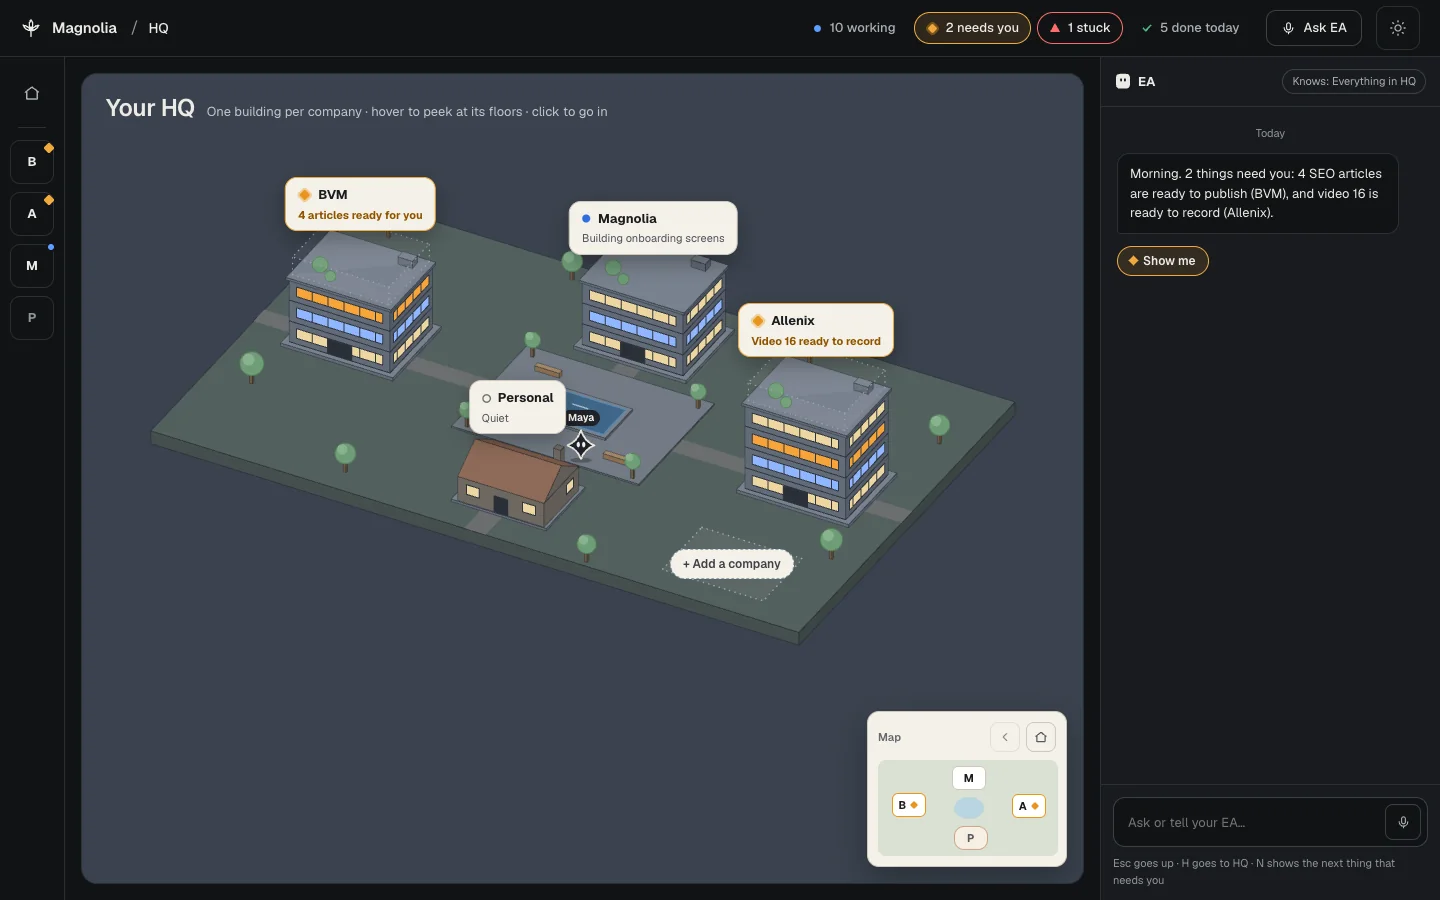Open the BVM building label card
Image resolution: width=1440 pixels, height=900 pixels.
360,204
